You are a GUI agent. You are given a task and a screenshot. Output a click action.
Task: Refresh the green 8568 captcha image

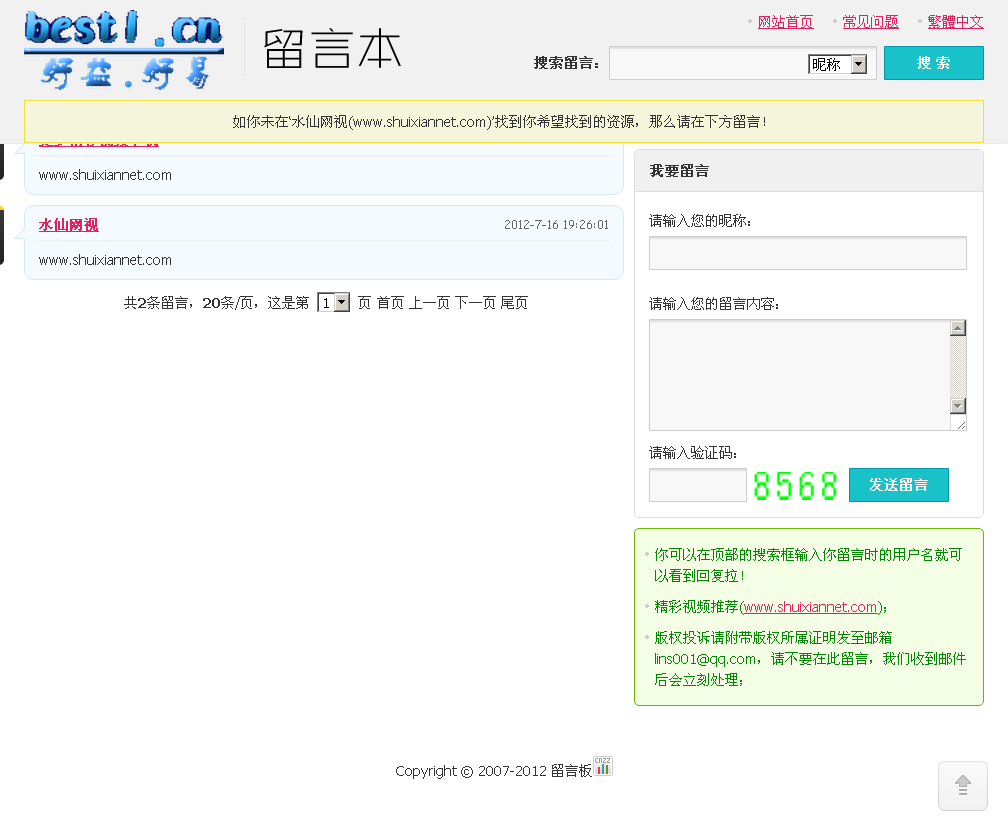pyautogui.click(x=795, y=486)
